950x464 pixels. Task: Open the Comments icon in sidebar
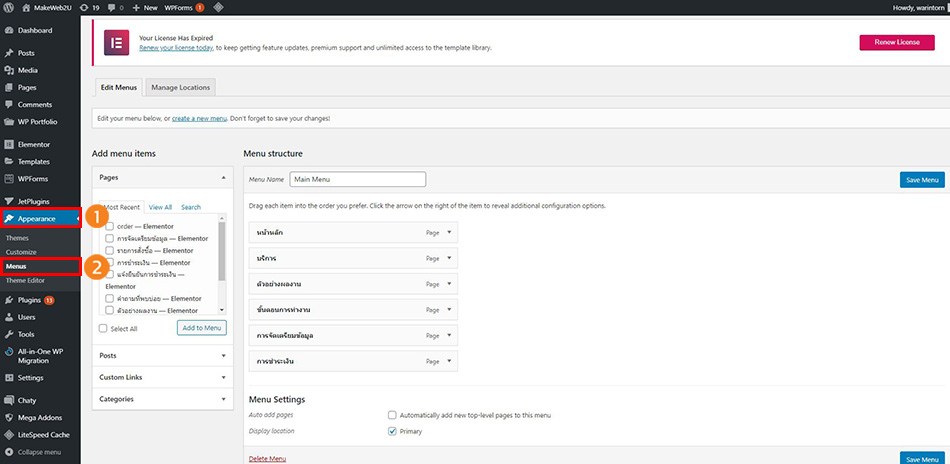click(x=9, y=104)
